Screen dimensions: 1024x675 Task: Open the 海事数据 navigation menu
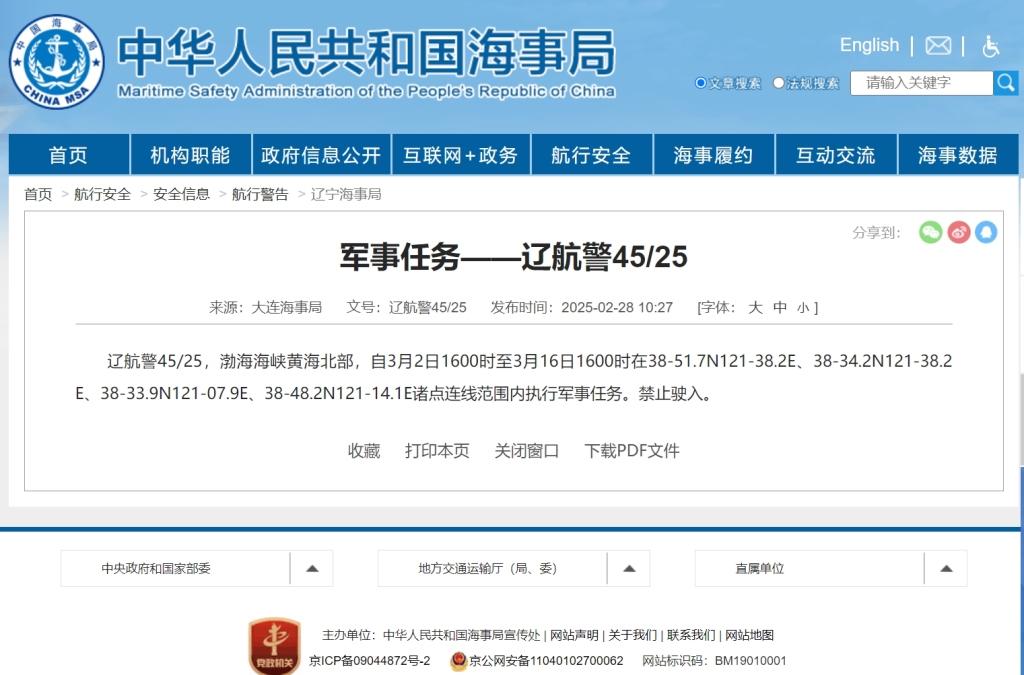point(957,155)
